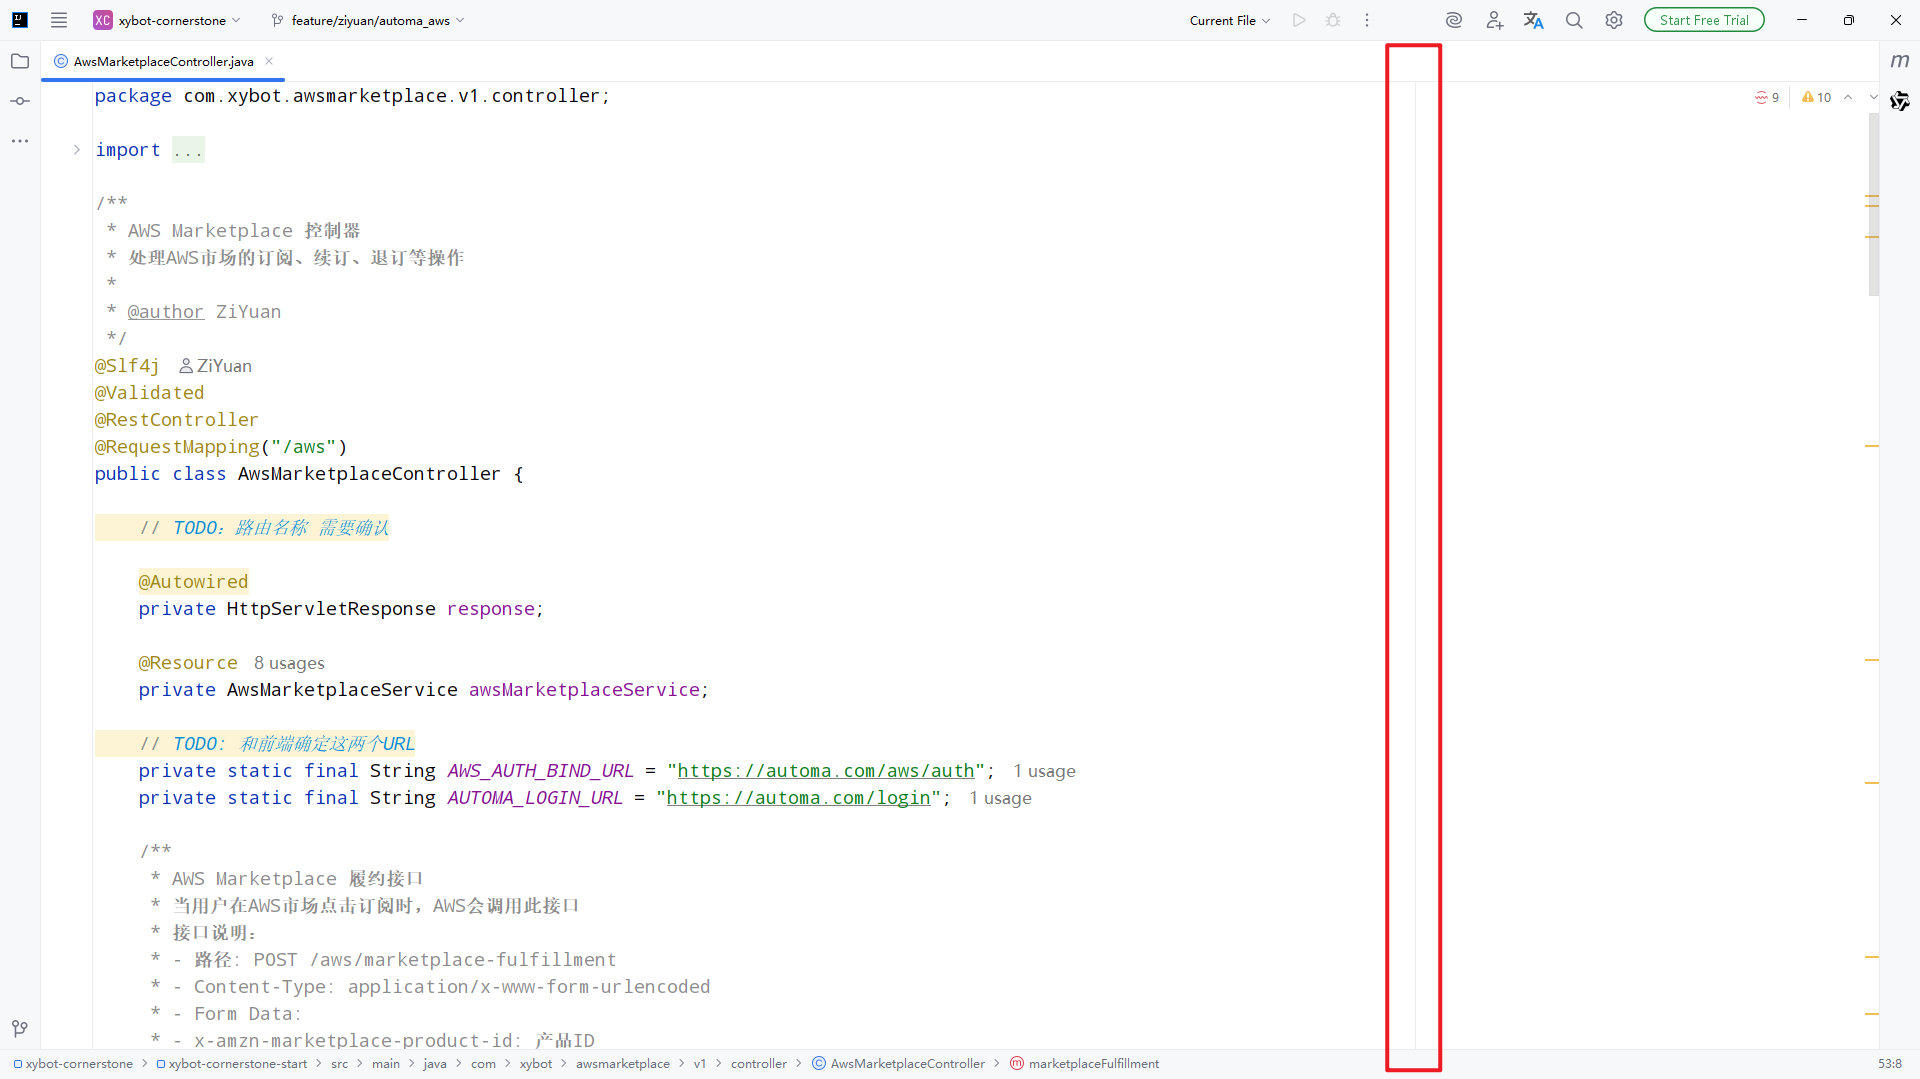Click the awsmarketplace breadcrumb
The width and height of the screenshot is (1920, 1079).
[x=623, y=1064]
